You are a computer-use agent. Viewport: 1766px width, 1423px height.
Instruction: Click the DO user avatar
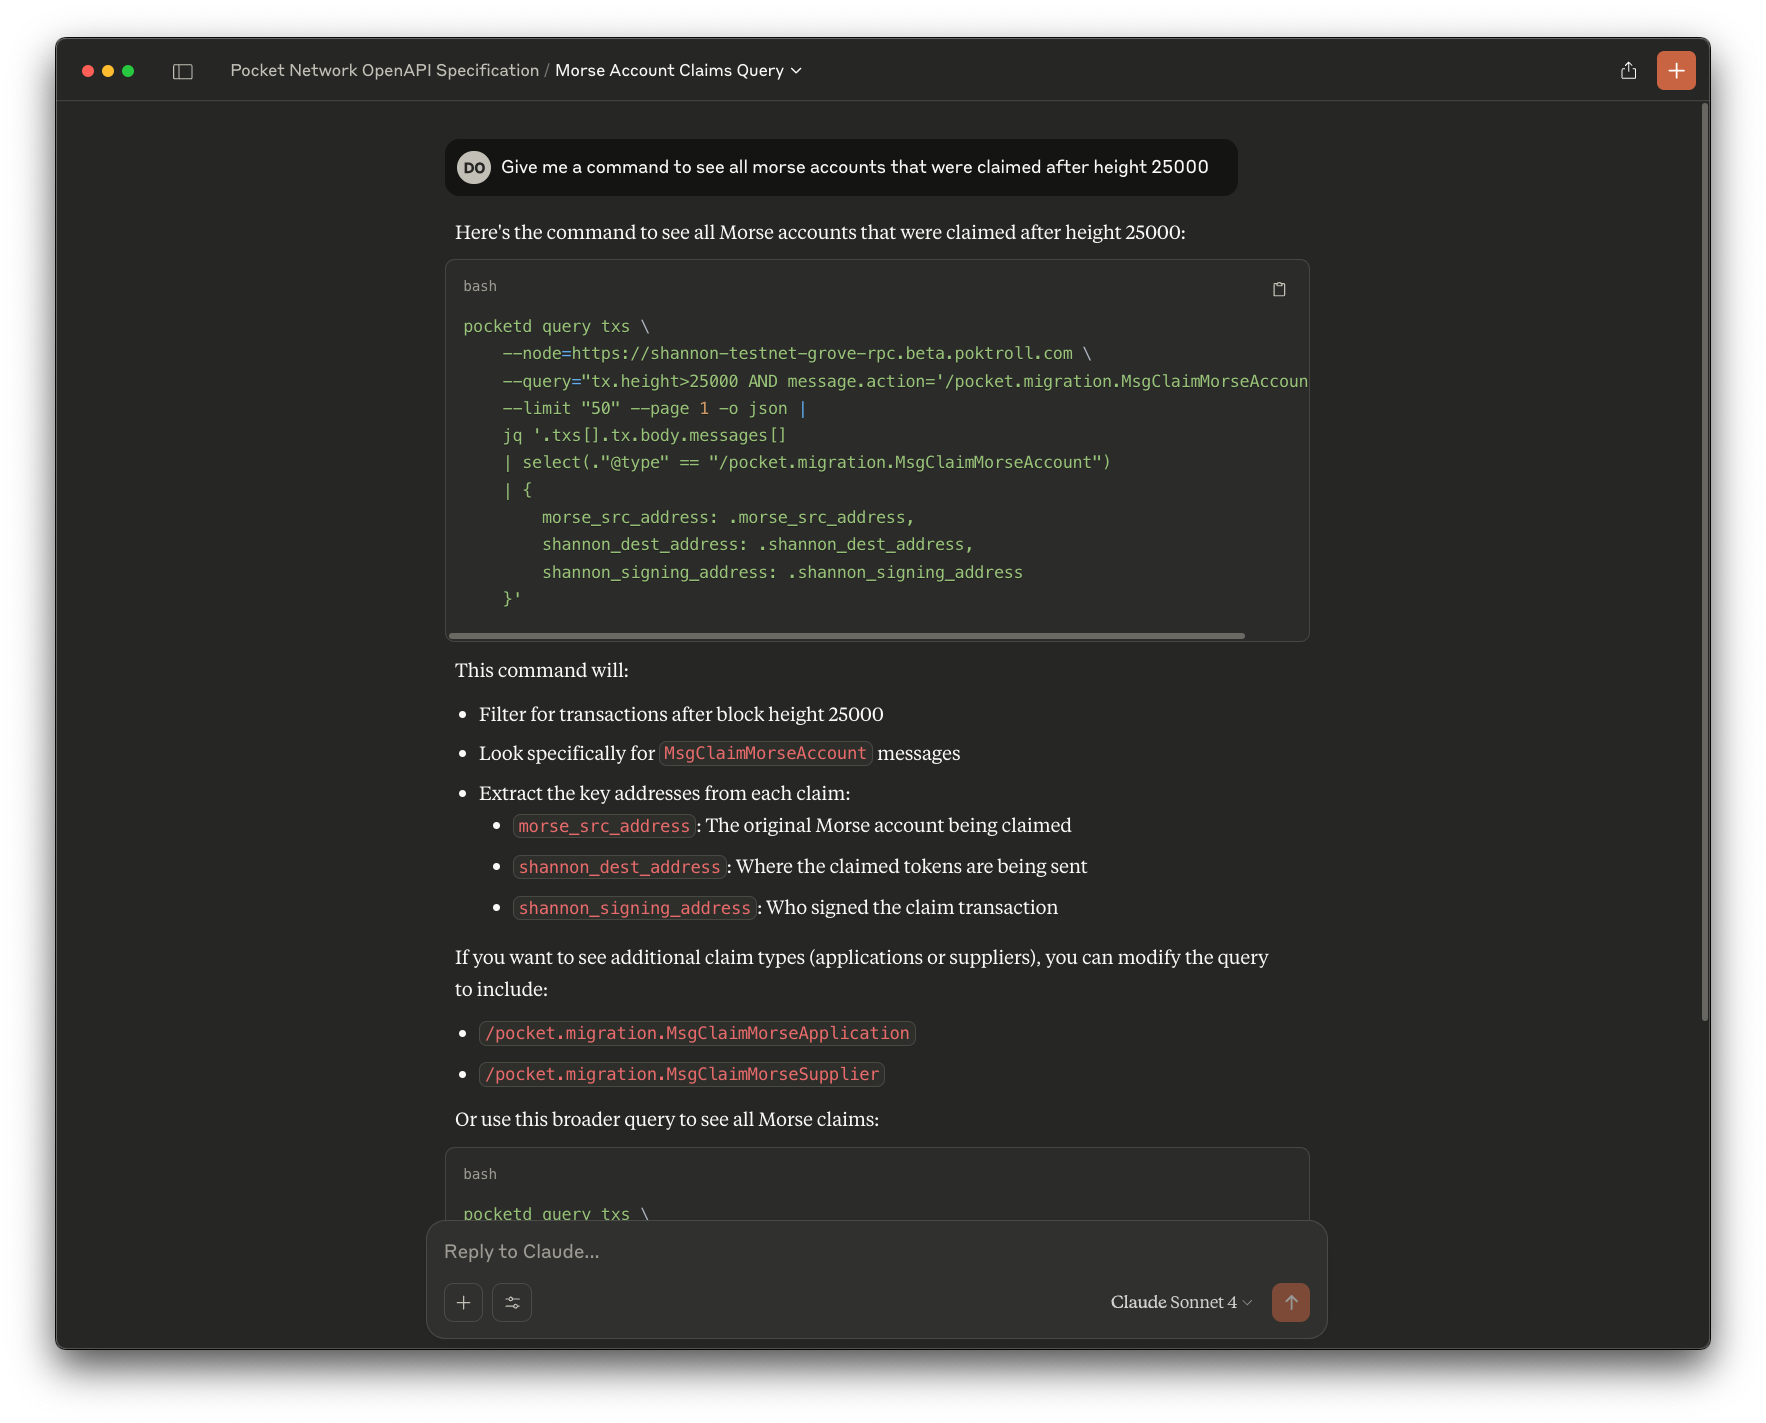(474, 167)
